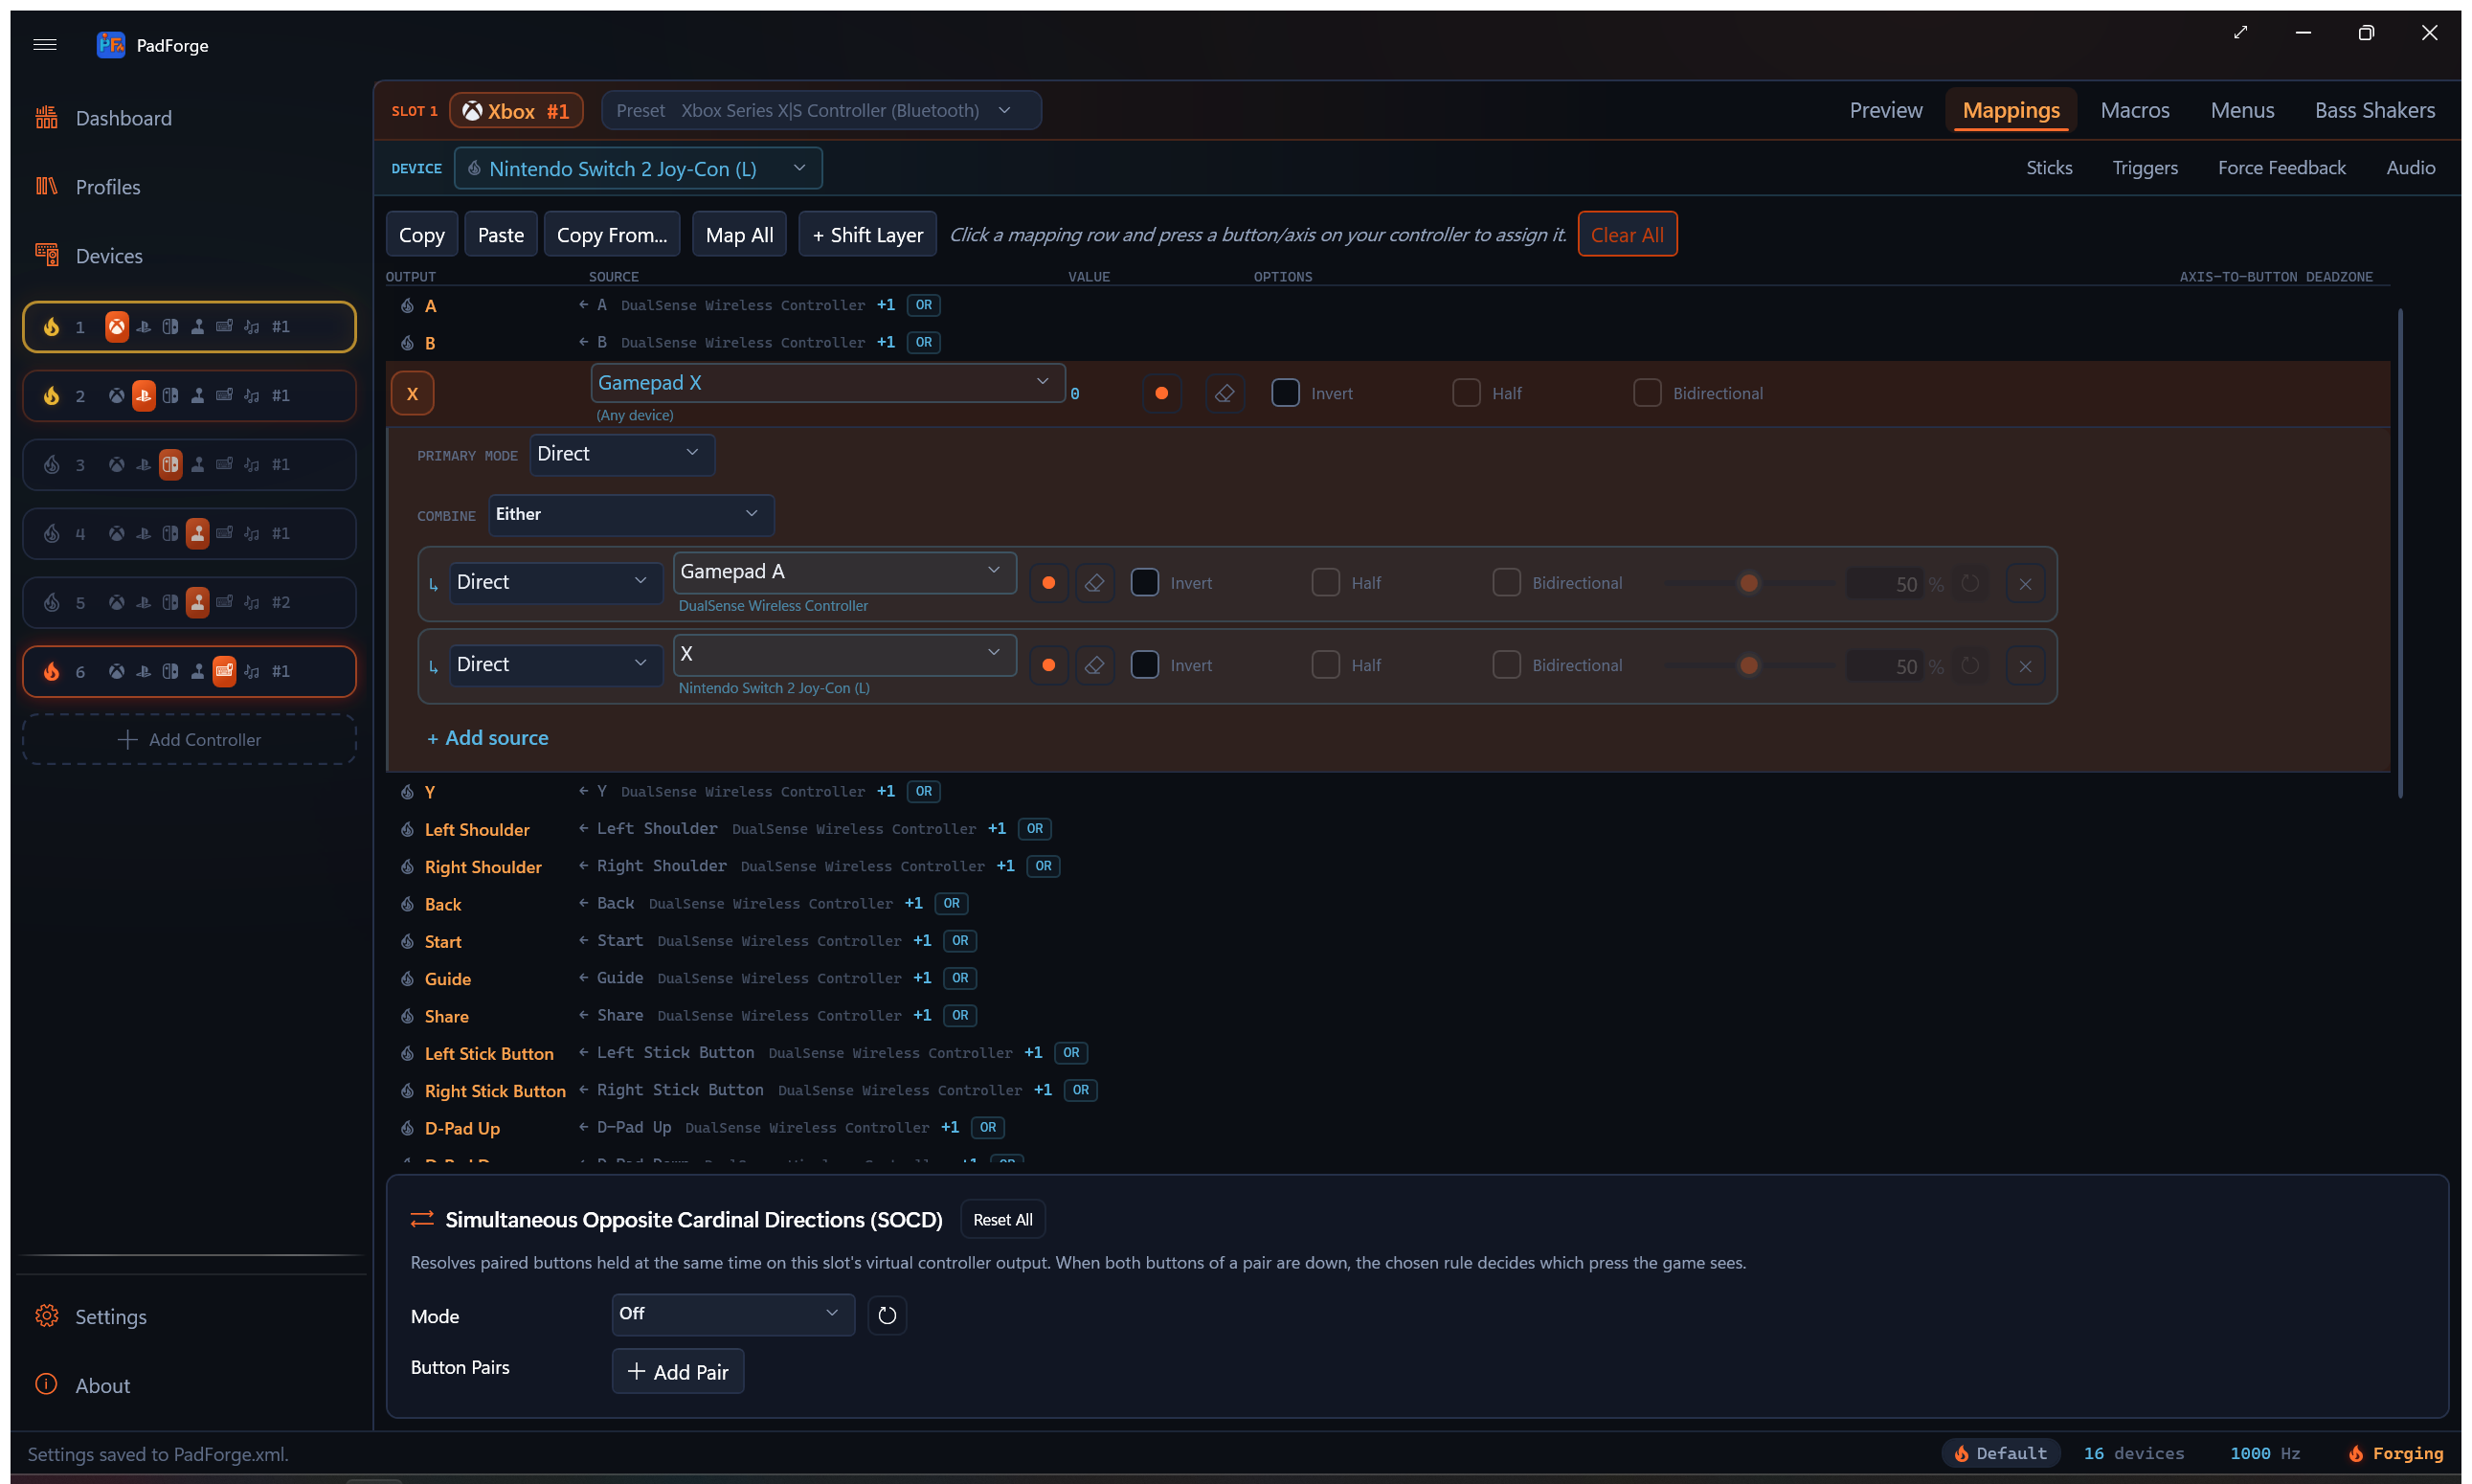Screen dimensions: 2472x1484
Task: Toggle Bidirectional on the Gamepad X row
Action: [x=1647, y=393]
